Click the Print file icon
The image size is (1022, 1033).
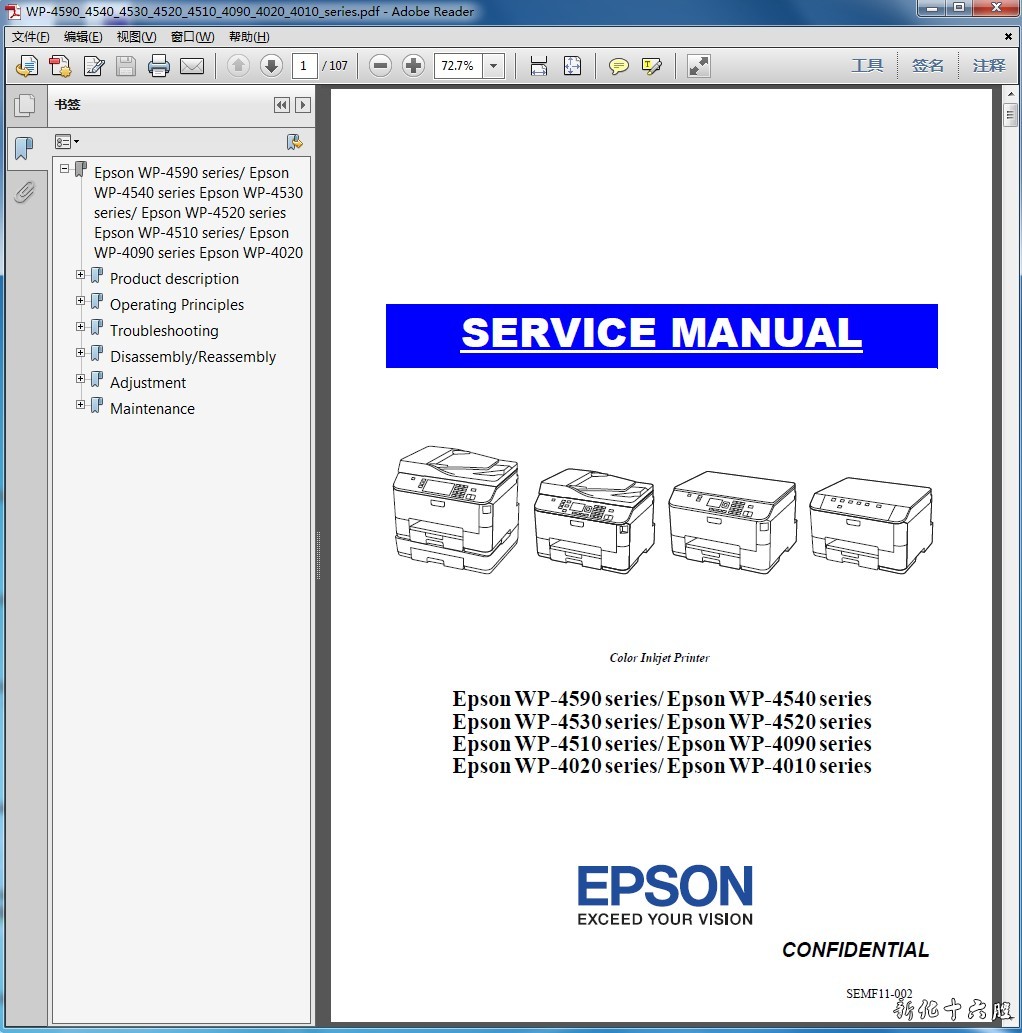159,66
